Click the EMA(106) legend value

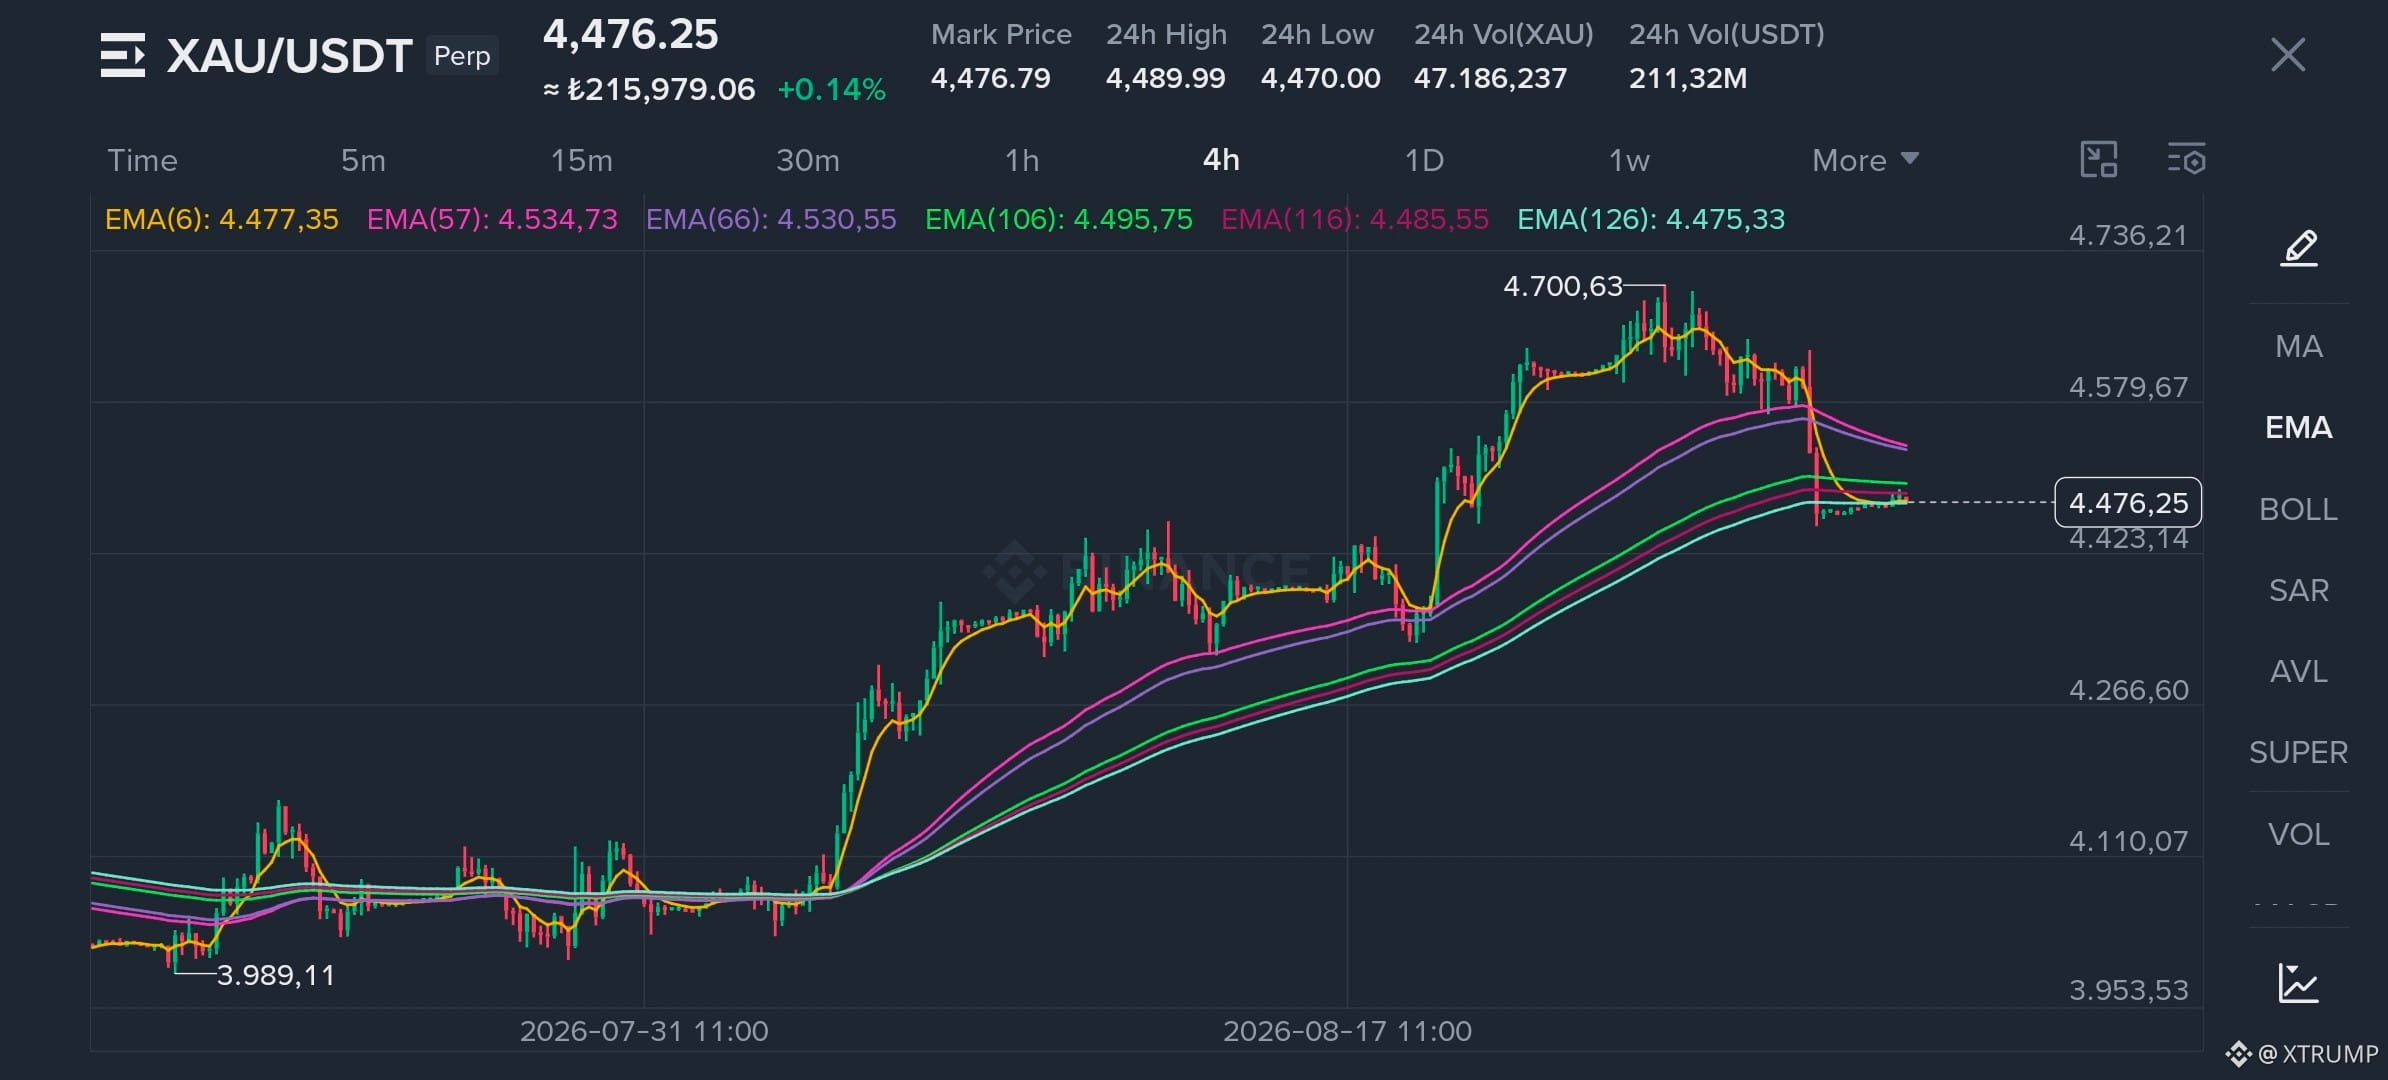tap(1059, 219)
